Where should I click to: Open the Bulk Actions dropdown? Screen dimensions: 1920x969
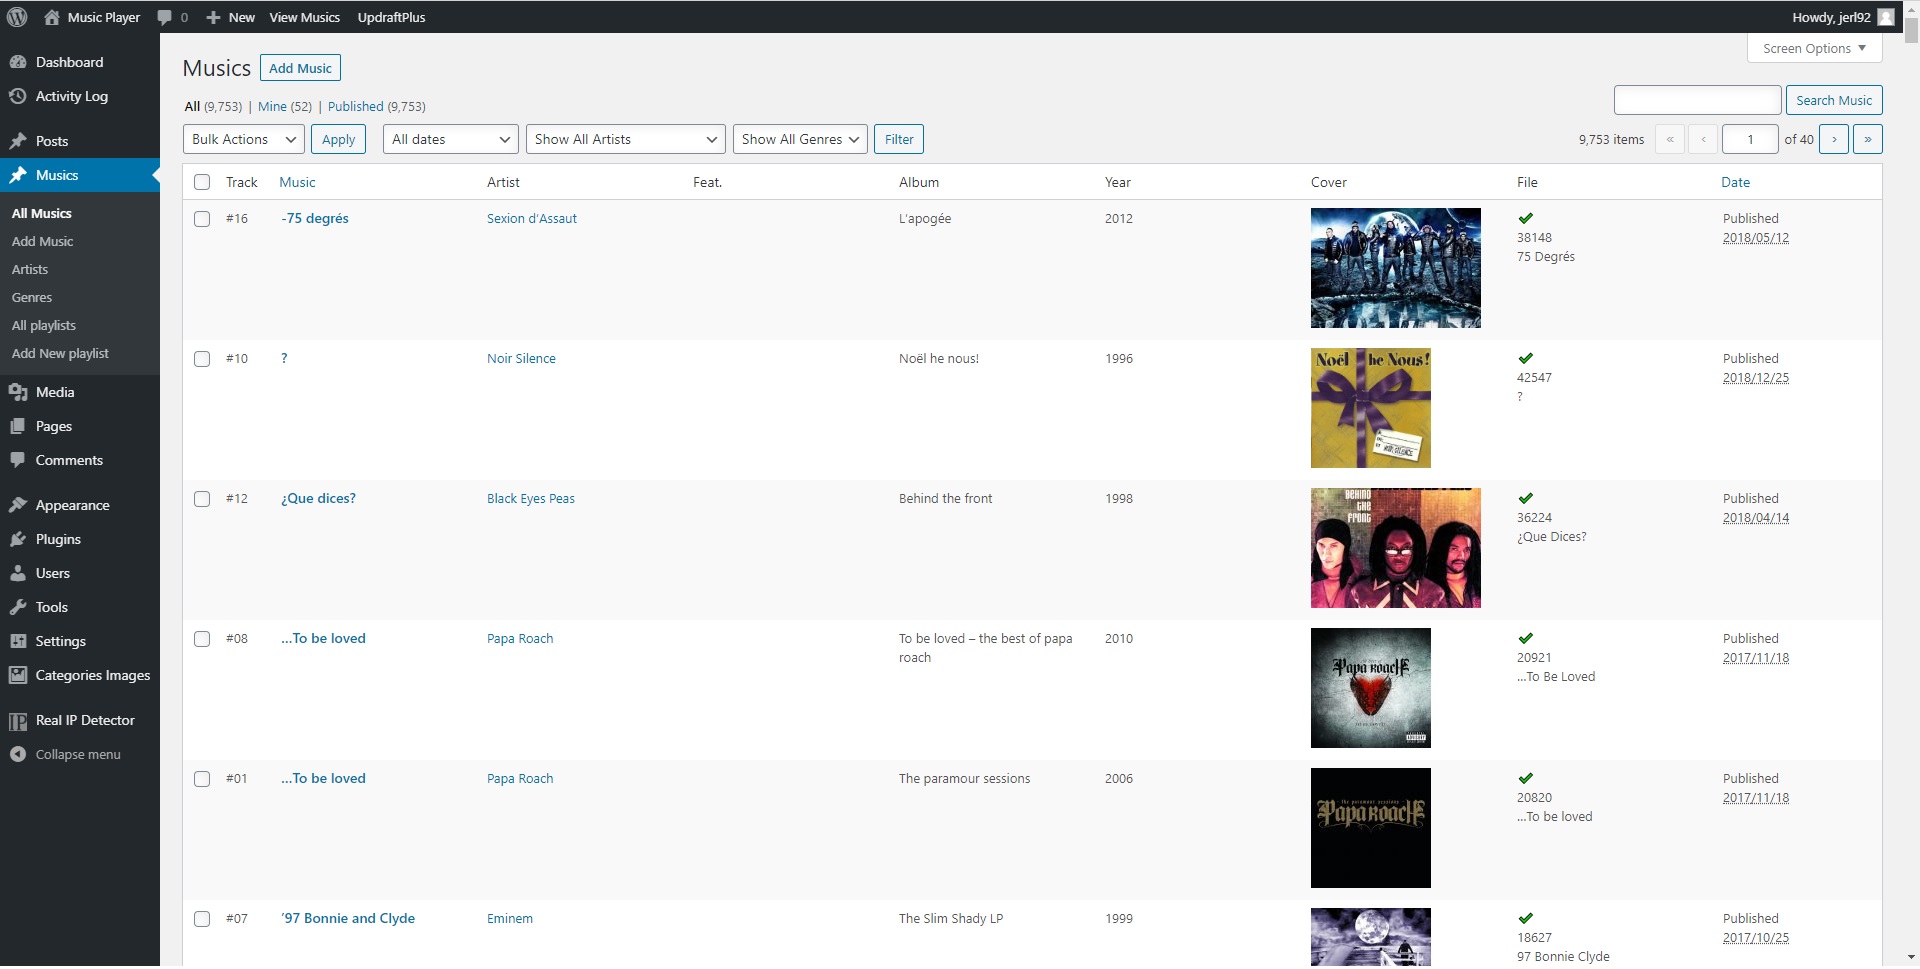(x=244, y=139)
